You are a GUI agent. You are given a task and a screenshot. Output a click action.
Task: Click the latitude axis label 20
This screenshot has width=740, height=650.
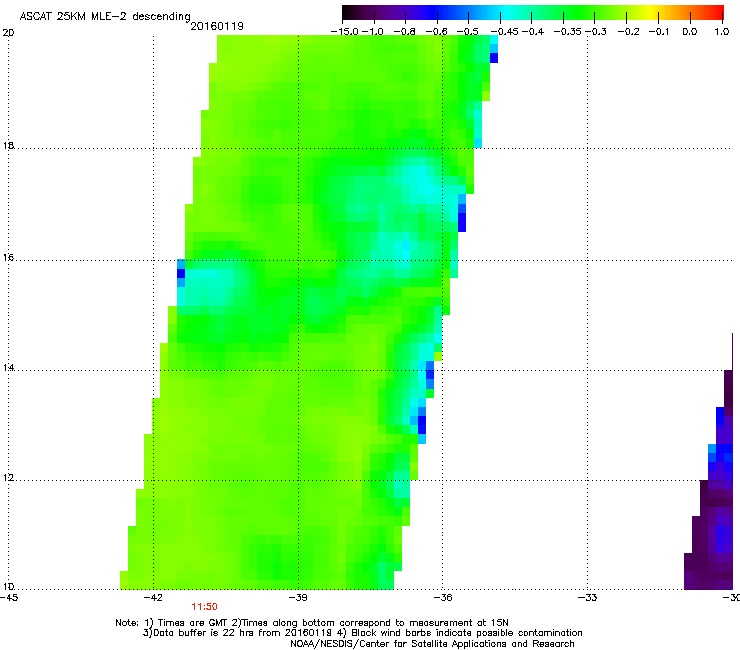click(8, 33)
